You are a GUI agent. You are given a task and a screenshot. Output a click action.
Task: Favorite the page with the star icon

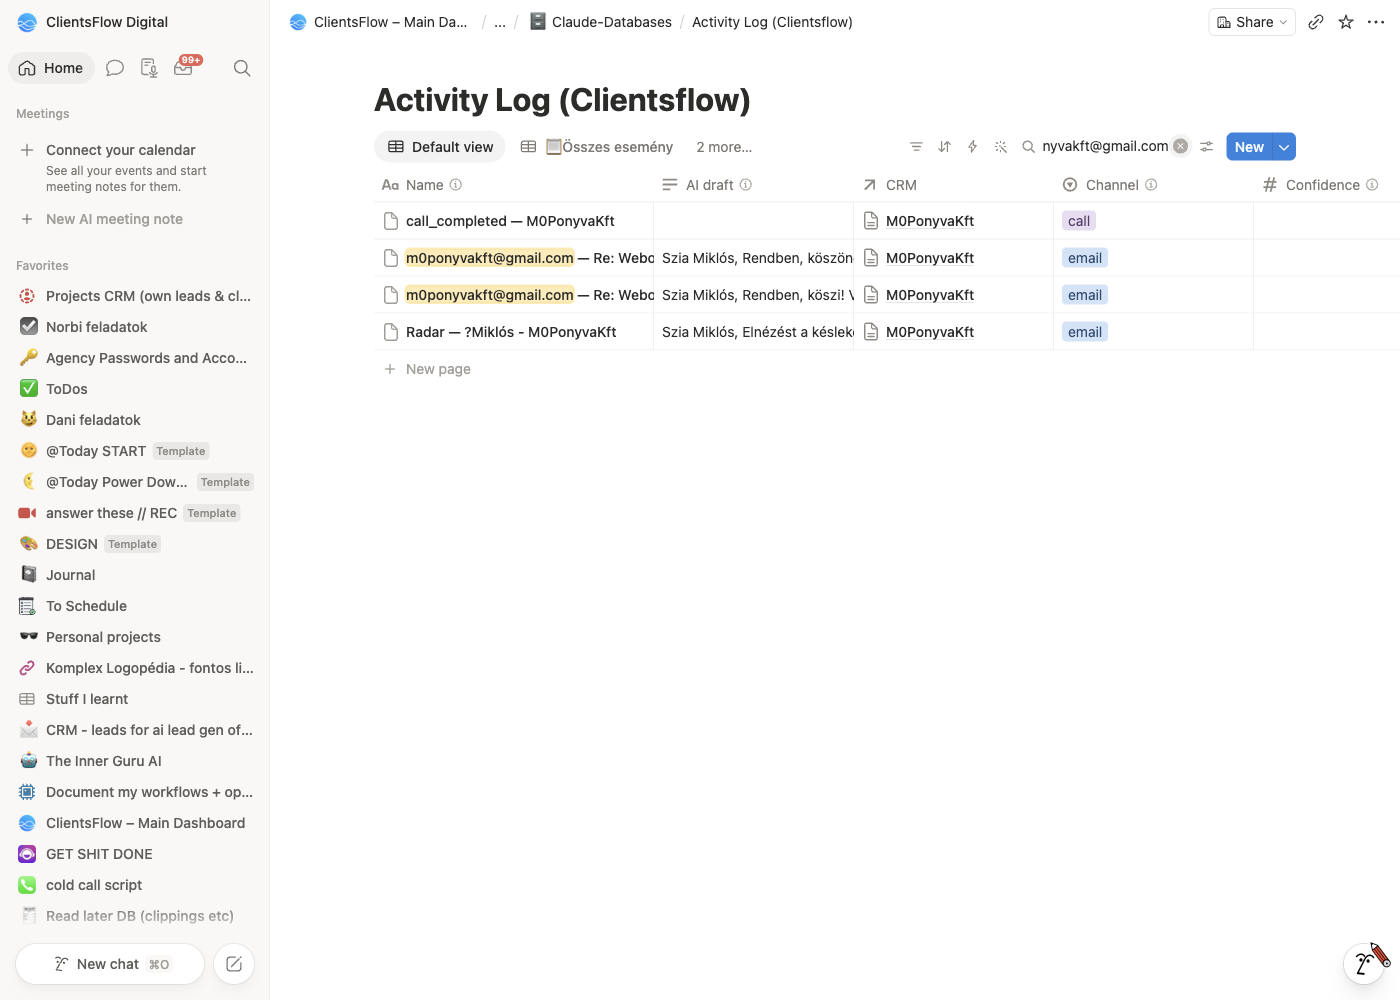[1346, 22]
